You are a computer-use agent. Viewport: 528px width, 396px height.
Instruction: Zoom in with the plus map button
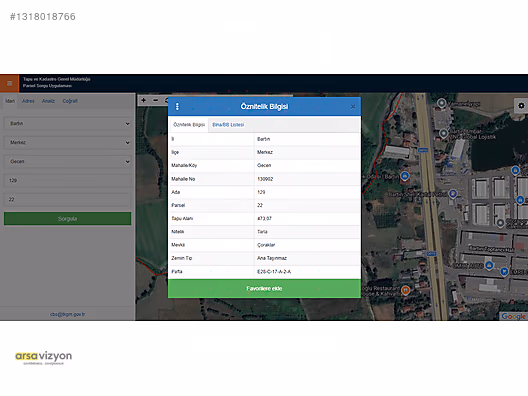pos(143,100)
